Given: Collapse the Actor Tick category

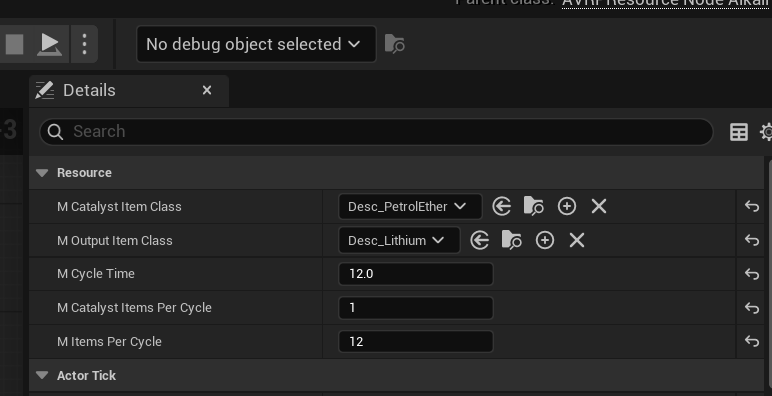Looking at the screenshot, I should tap(42, 375).
